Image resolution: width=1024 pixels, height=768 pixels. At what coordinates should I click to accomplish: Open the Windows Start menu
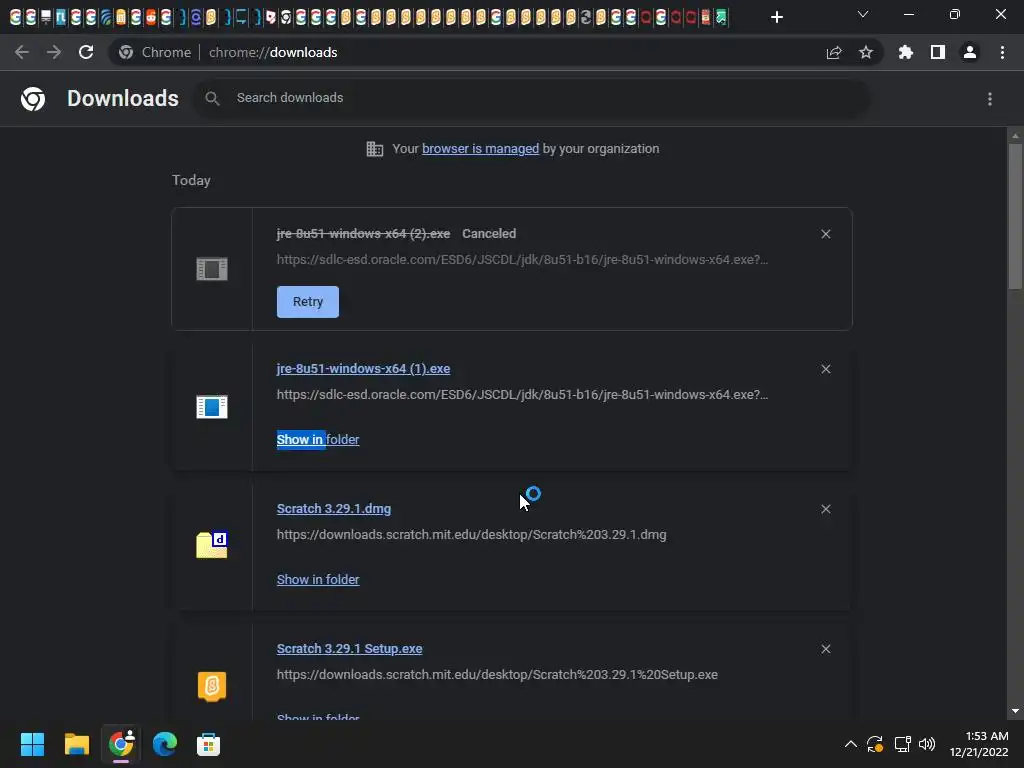(x=32, y=744)
